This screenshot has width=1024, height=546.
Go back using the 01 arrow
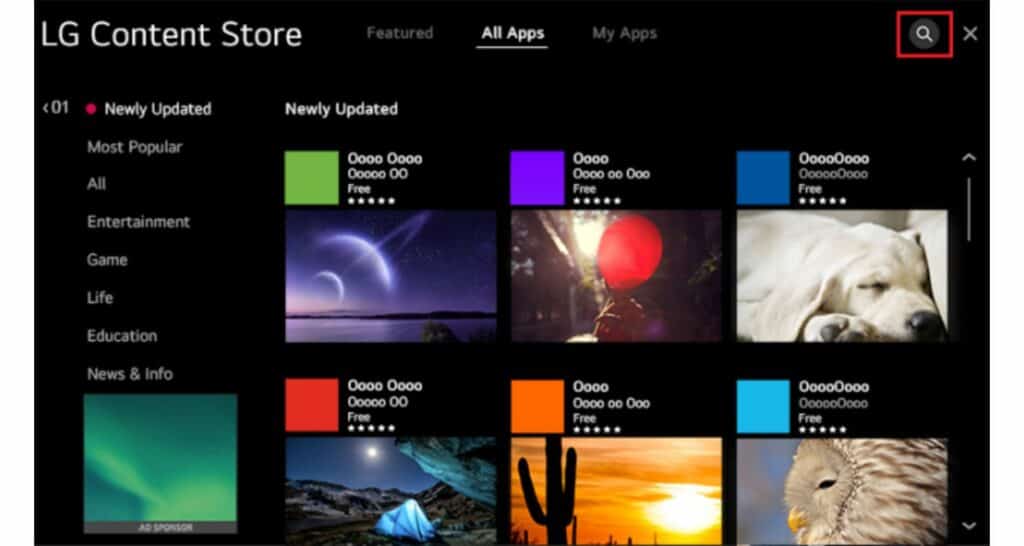[x=56, y=108]
